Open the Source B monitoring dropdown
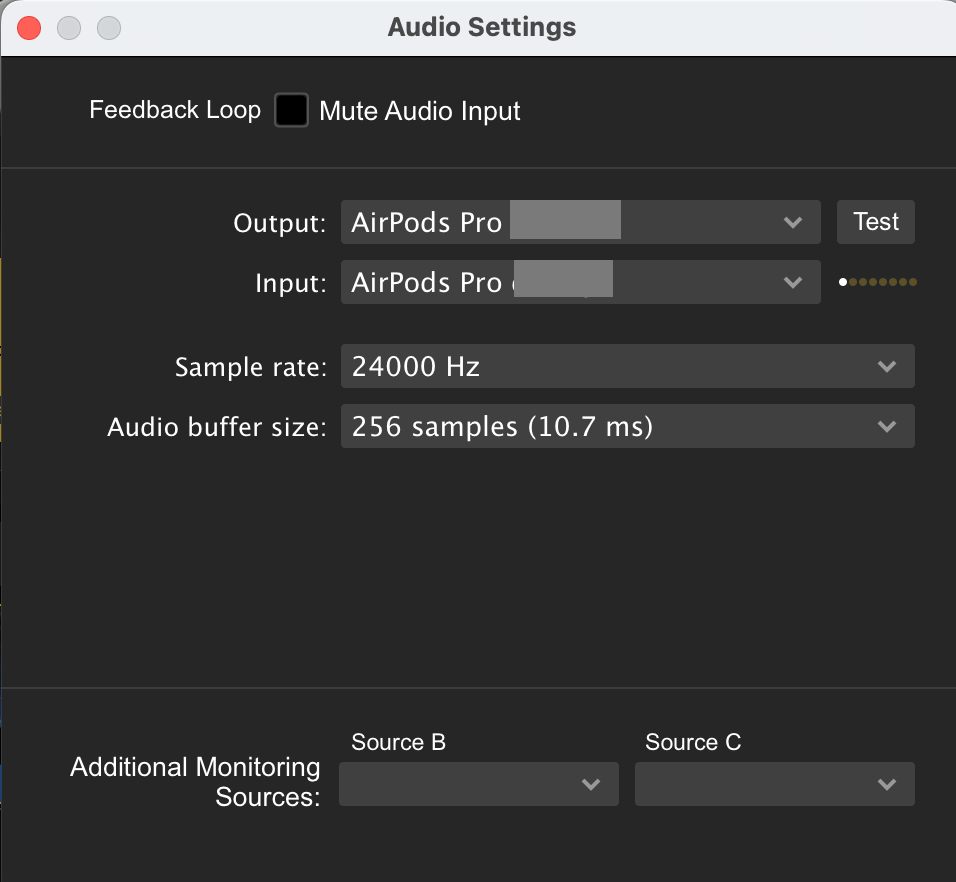This screenshot has width=956, height=882. click(x=478, y=784)
